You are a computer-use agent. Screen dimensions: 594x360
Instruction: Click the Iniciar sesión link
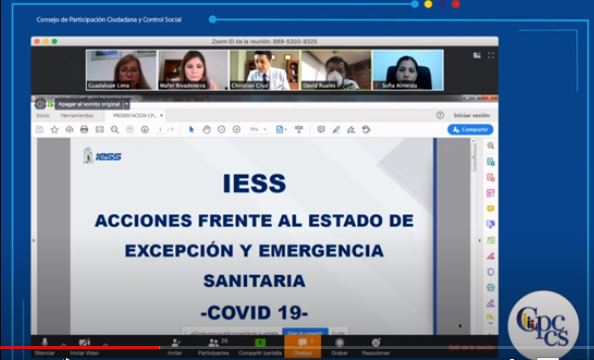(x=472, y=115)
